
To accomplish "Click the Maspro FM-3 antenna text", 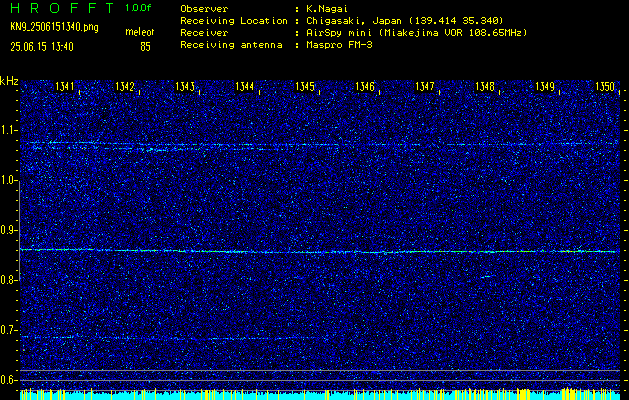I will coord(339,45).
